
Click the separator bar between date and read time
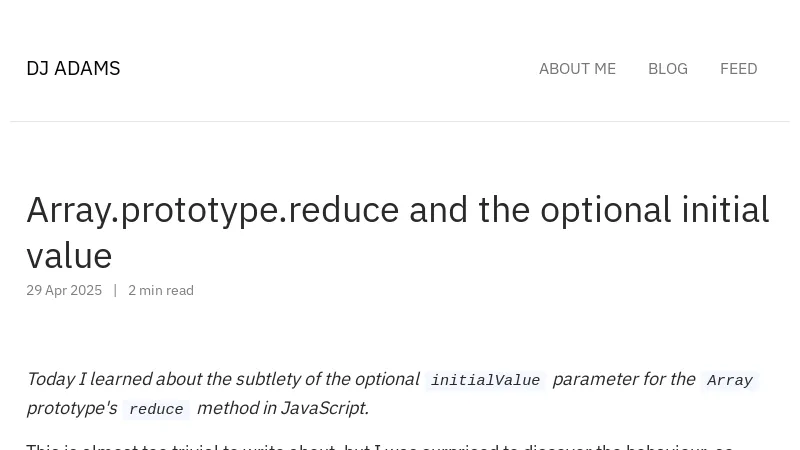(x=115, y=290)
